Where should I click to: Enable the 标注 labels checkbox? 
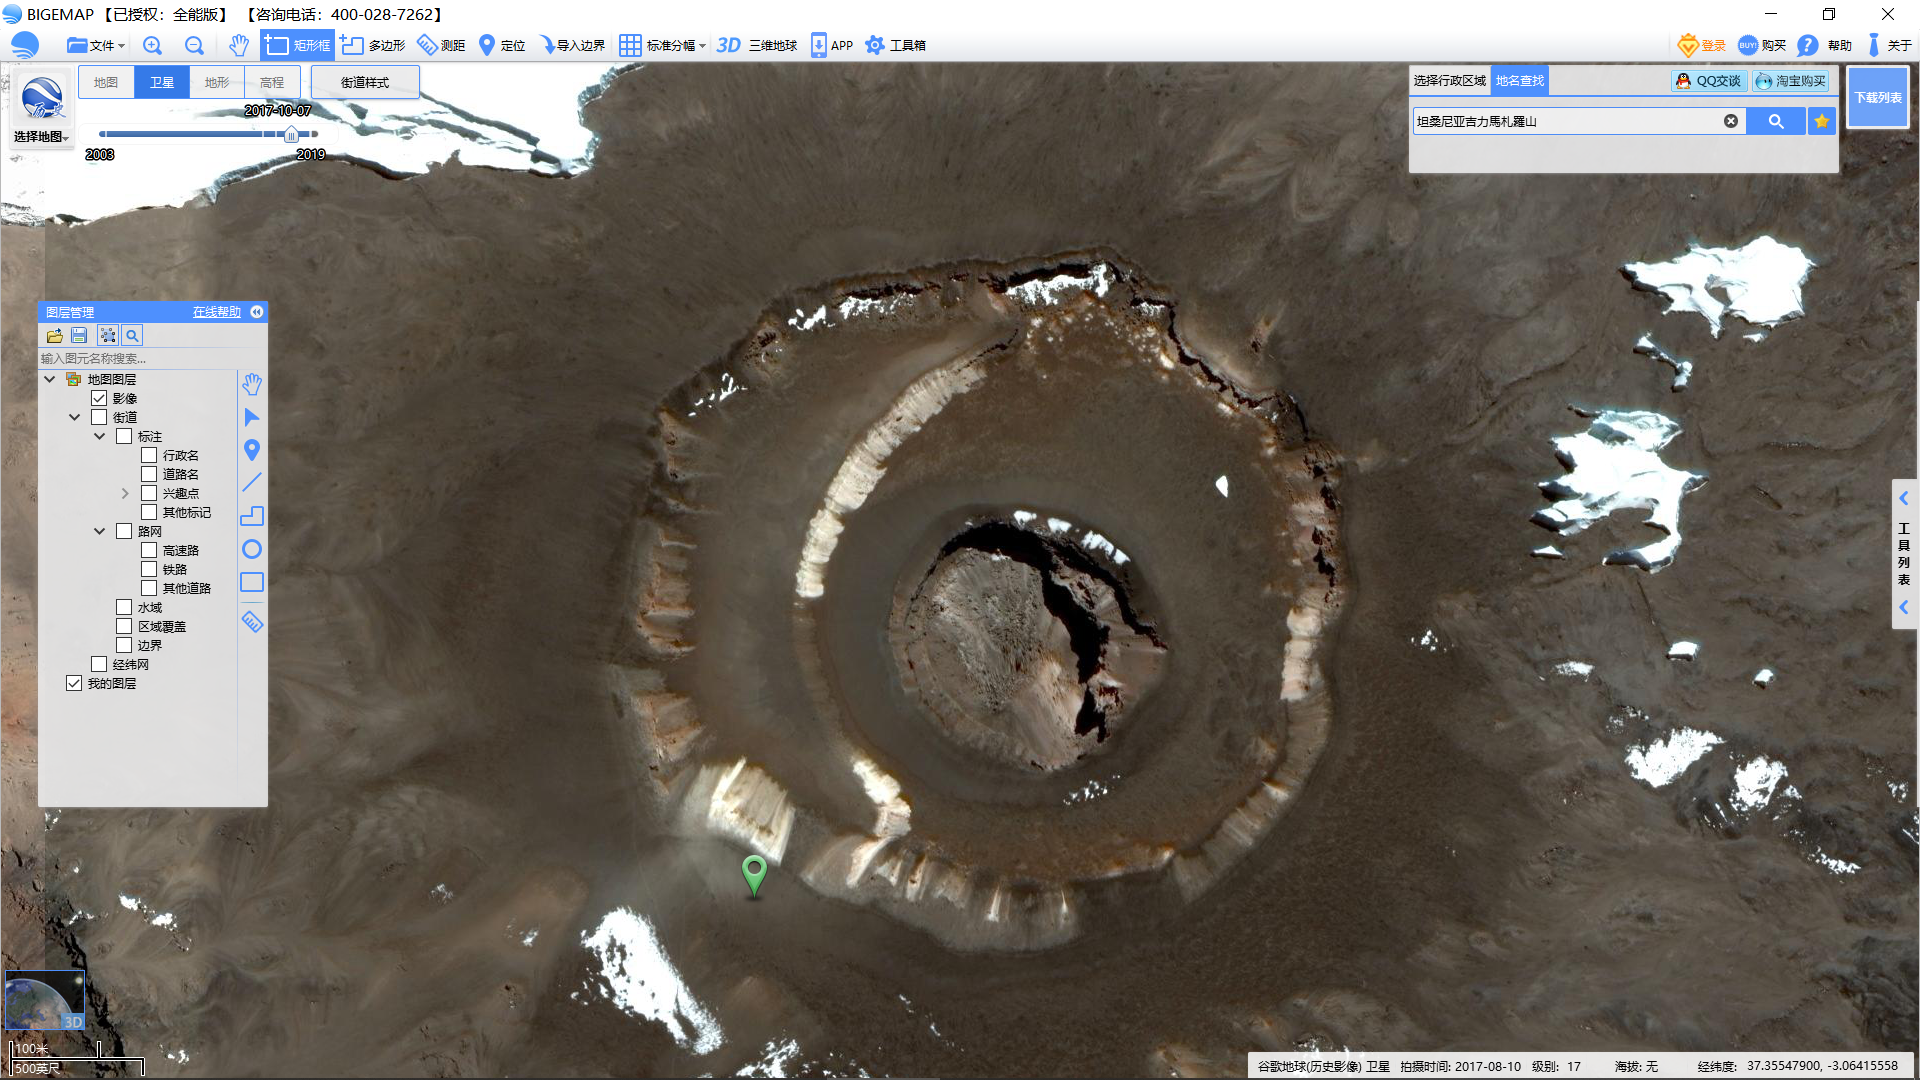point(124,436)
